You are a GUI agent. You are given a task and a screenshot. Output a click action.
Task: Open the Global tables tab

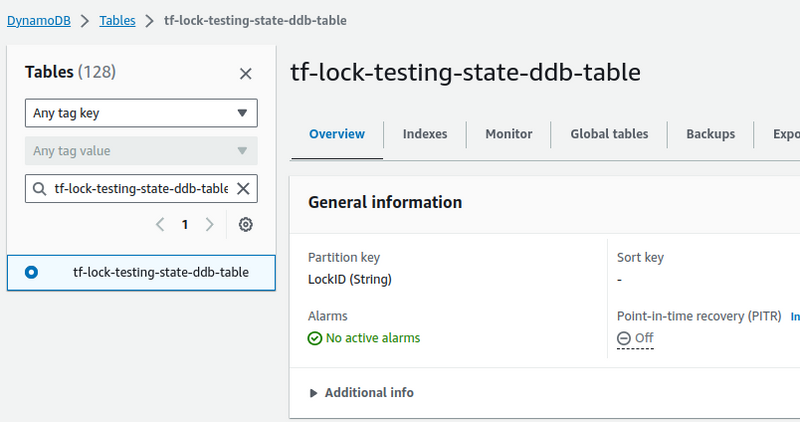tap(609, 134)
